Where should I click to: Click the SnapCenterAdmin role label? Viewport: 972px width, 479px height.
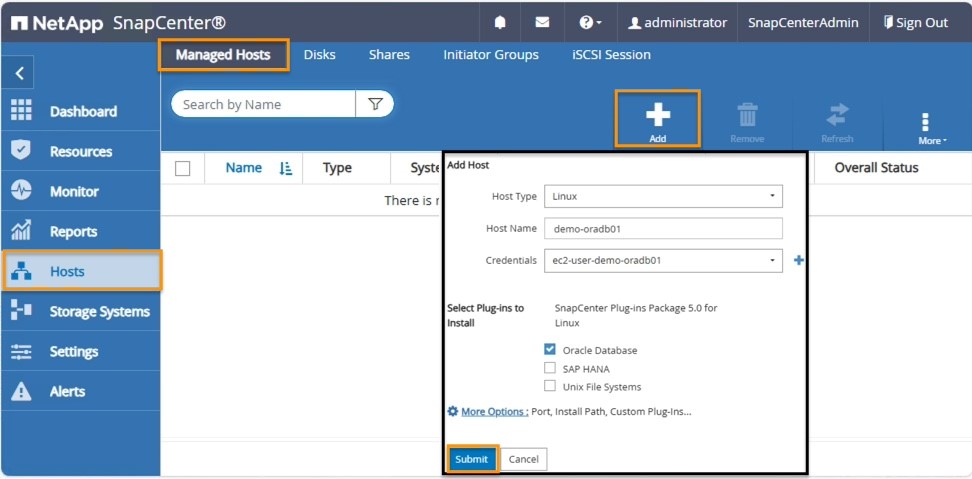point(803,23)
